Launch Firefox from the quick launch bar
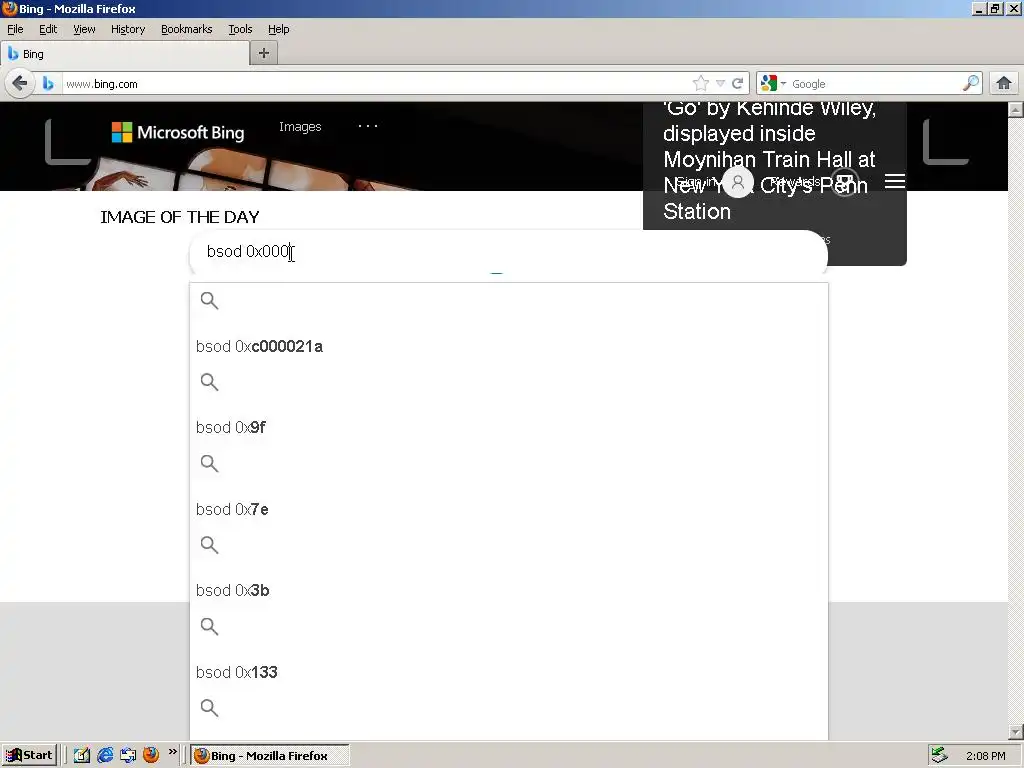 151,755
